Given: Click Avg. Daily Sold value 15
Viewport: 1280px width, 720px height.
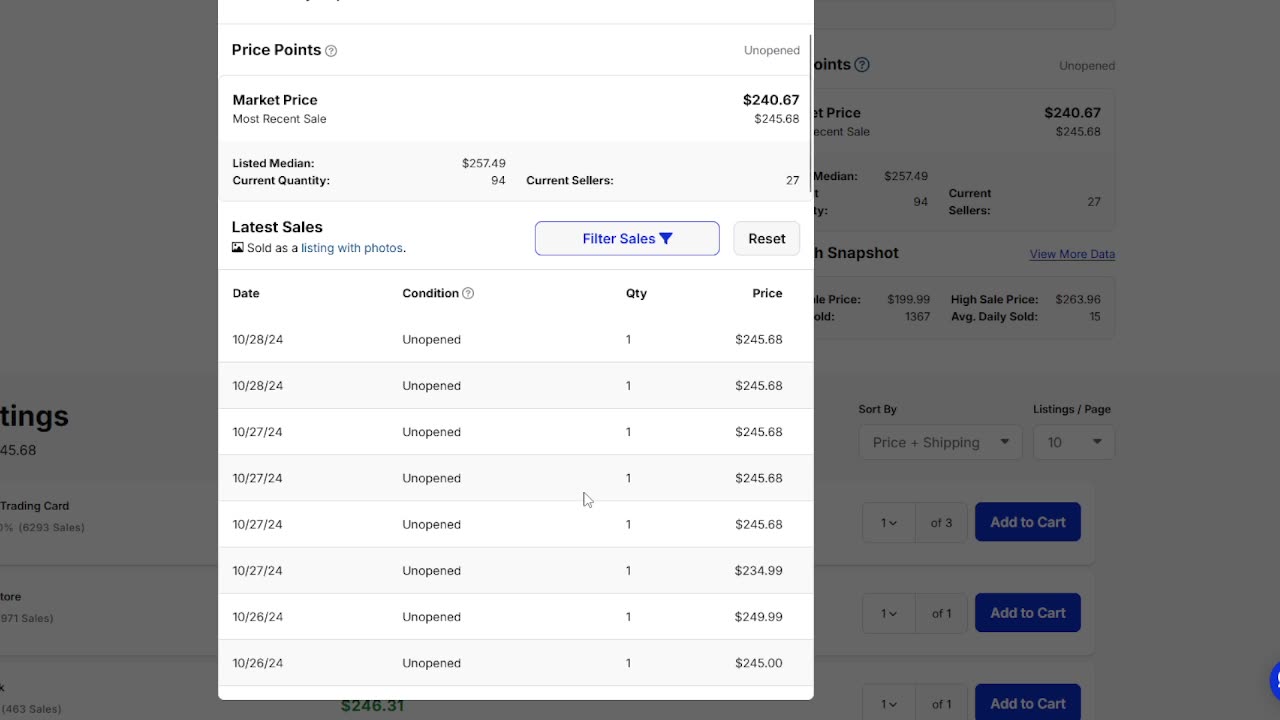Looking at the screenshot, I should (1095, 316).
